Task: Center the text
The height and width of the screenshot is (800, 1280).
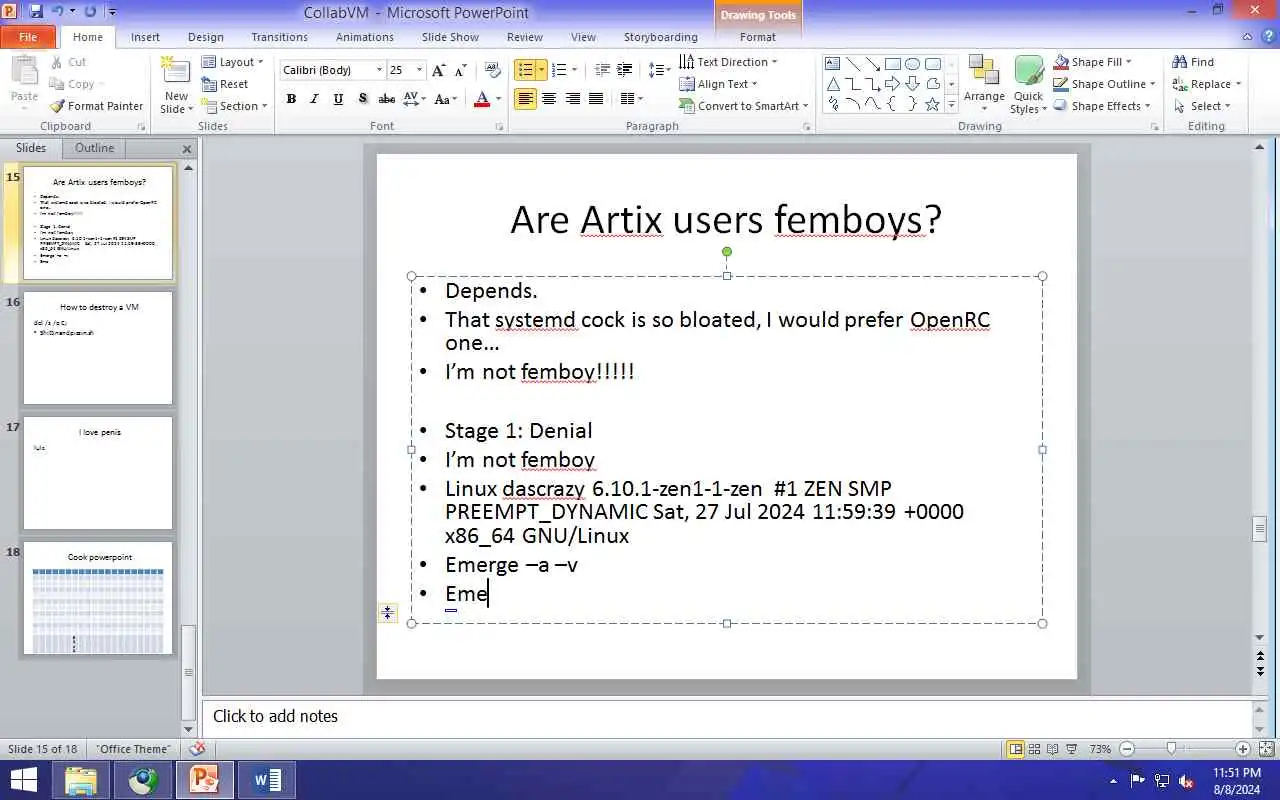Action: coord(549,99)
